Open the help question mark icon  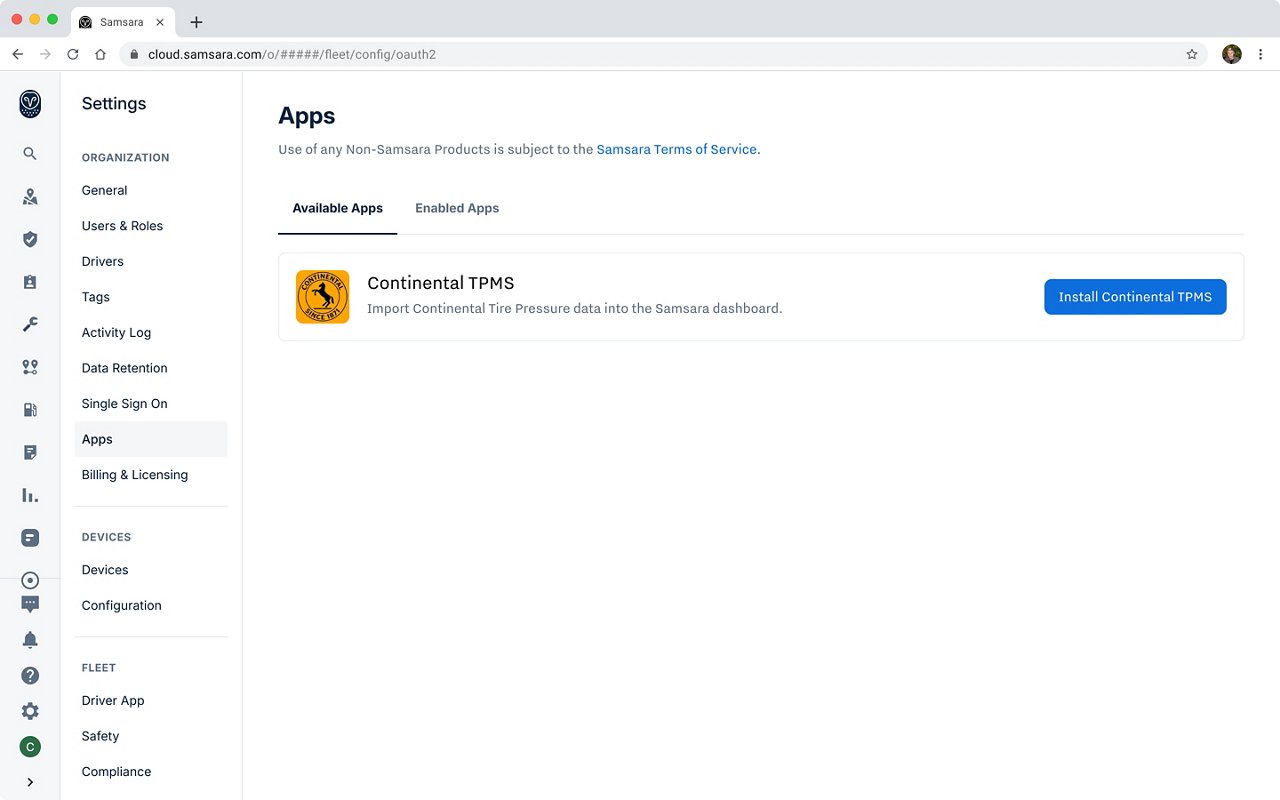pos(30,676)
